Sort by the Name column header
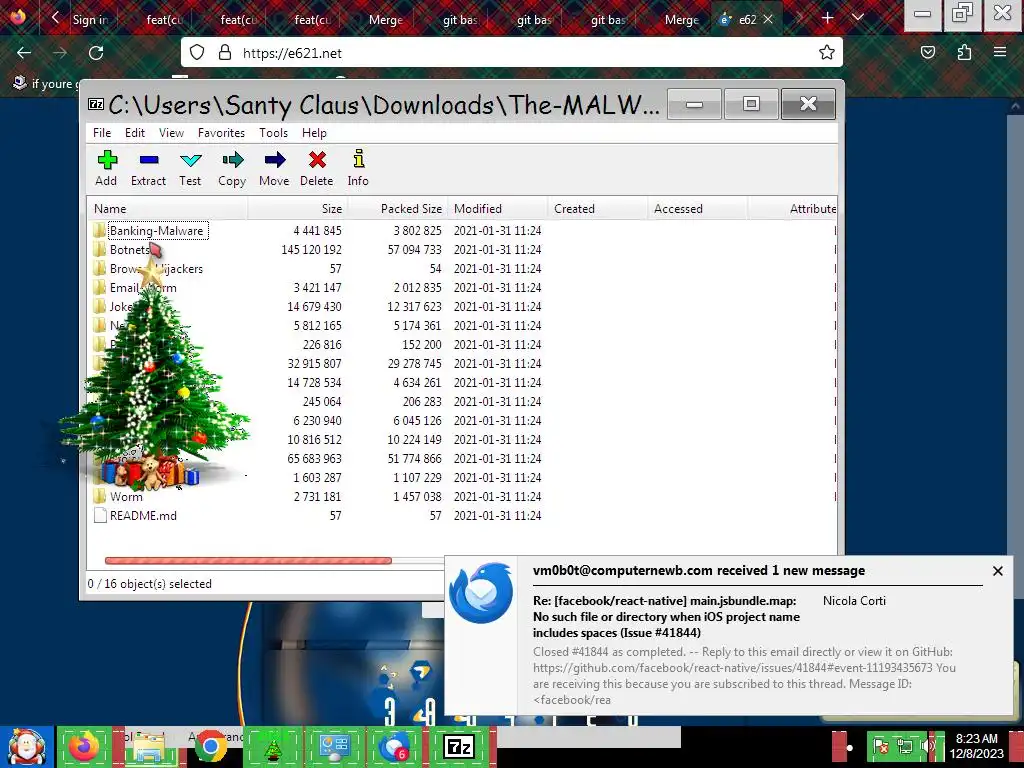The height and width of the screenshot is (768, 1024). [167, 209]
